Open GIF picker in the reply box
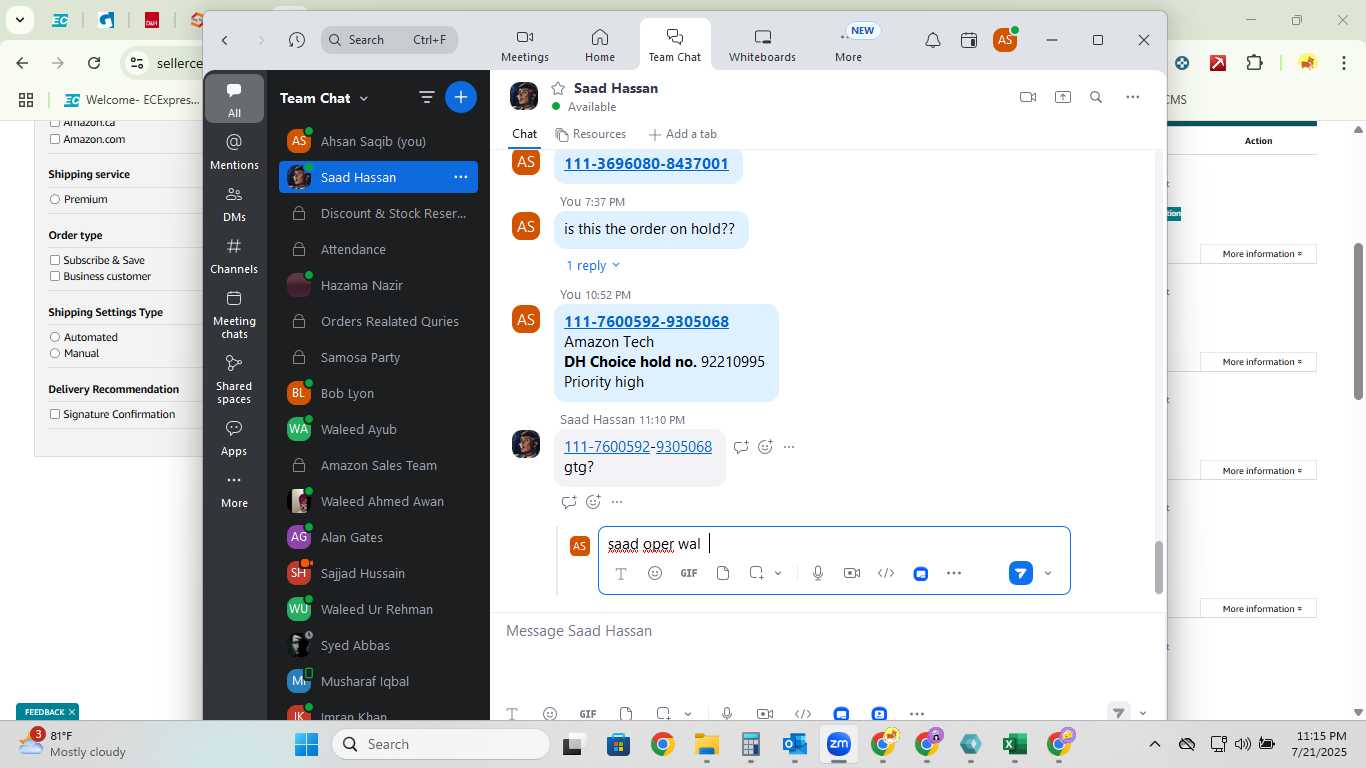Viewport: 1366px width, 768px height. click(x=689, y=573)
